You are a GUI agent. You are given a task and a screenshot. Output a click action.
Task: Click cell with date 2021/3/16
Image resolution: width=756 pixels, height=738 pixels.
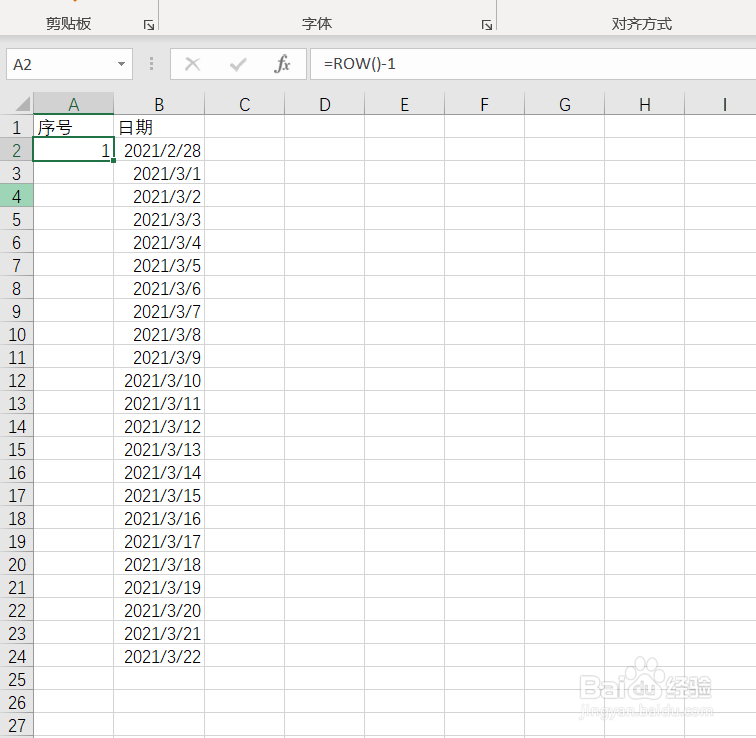(x=159, y=518)
